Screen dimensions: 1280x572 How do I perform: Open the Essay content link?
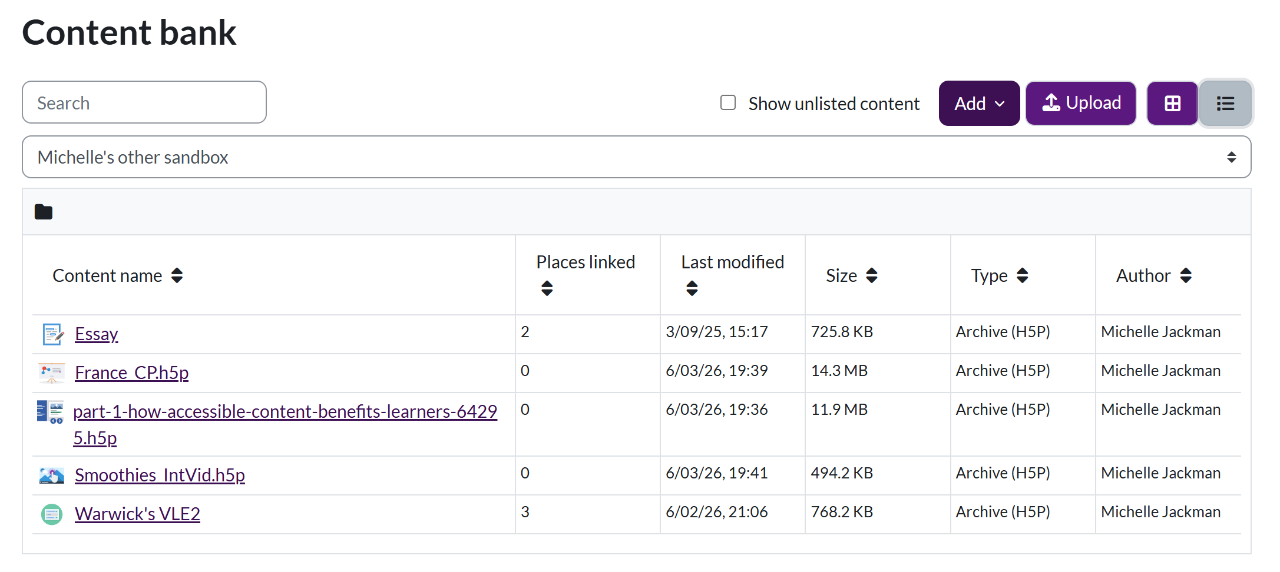(96, 334)
